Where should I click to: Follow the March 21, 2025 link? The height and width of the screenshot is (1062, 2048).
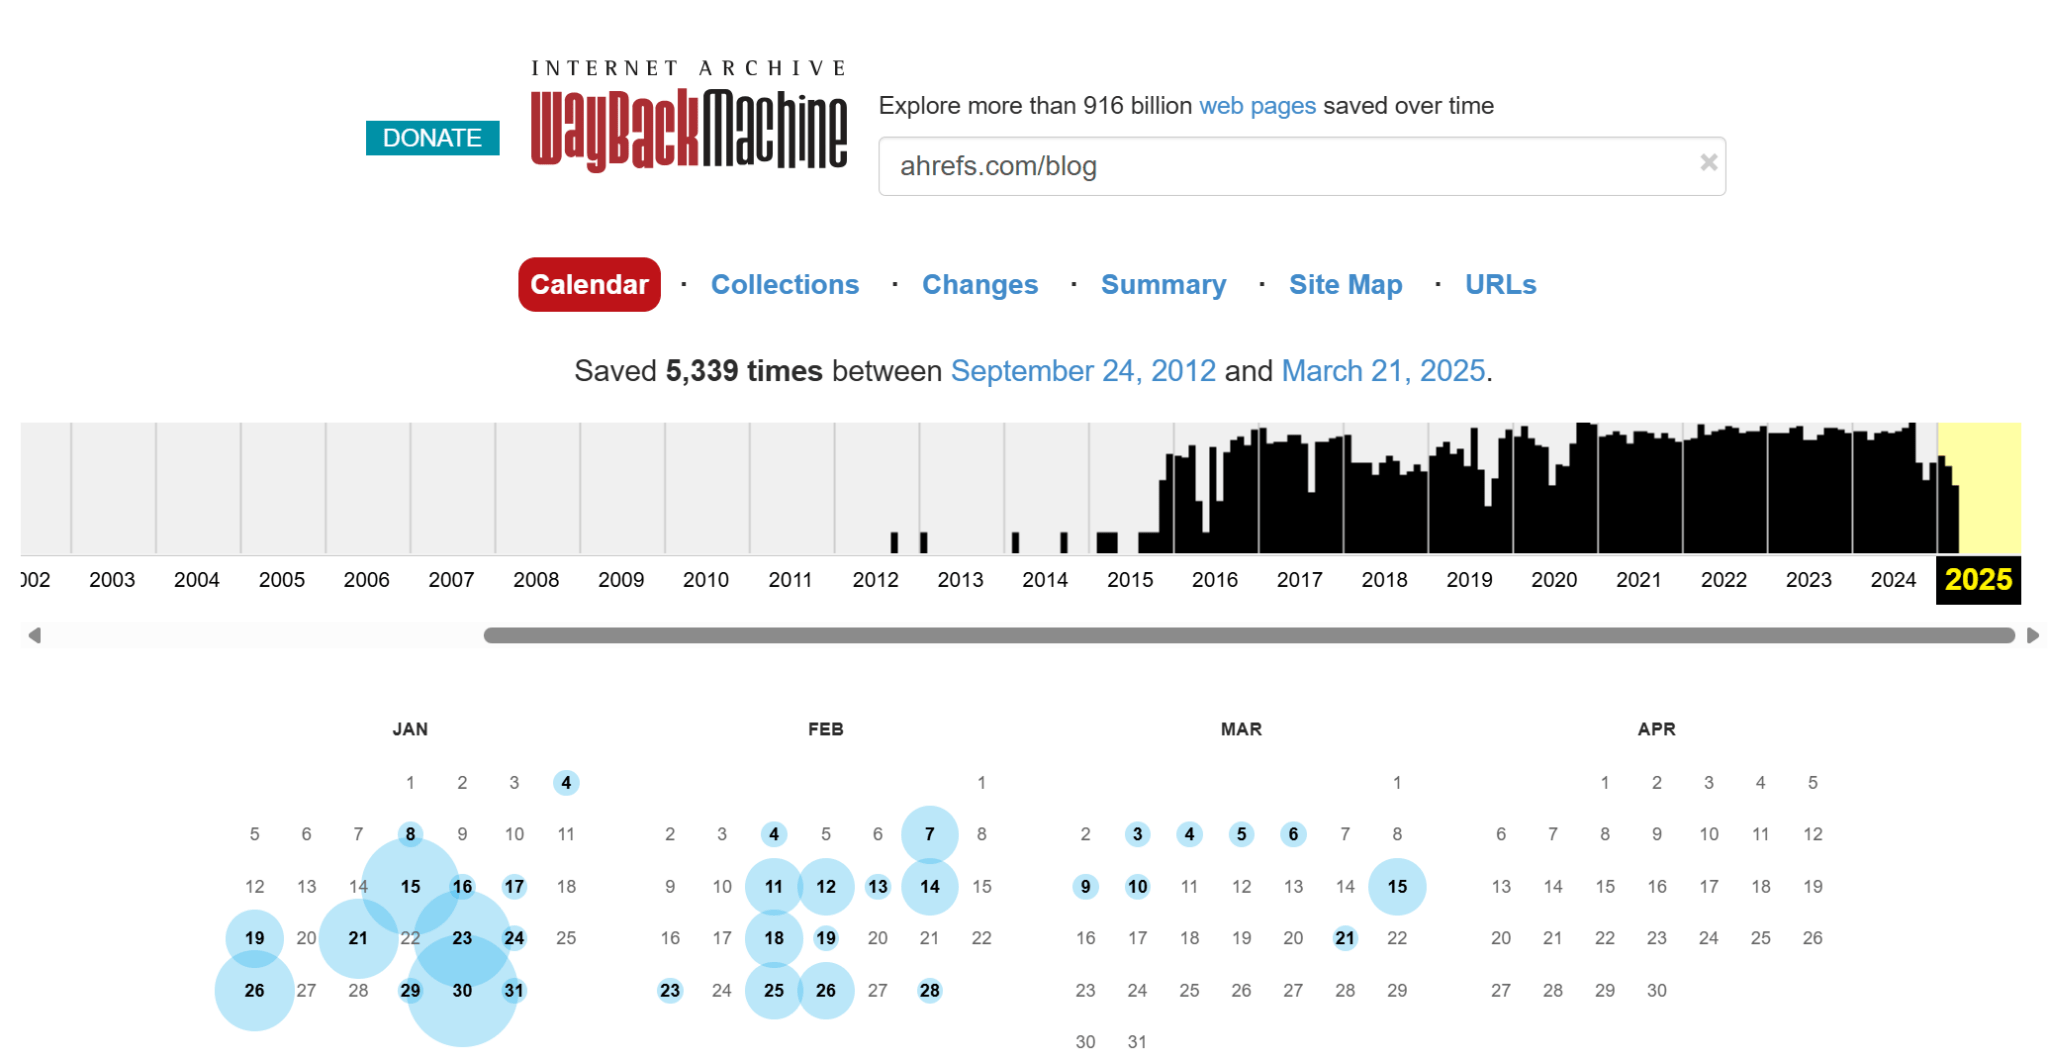tap(1383, 370)
